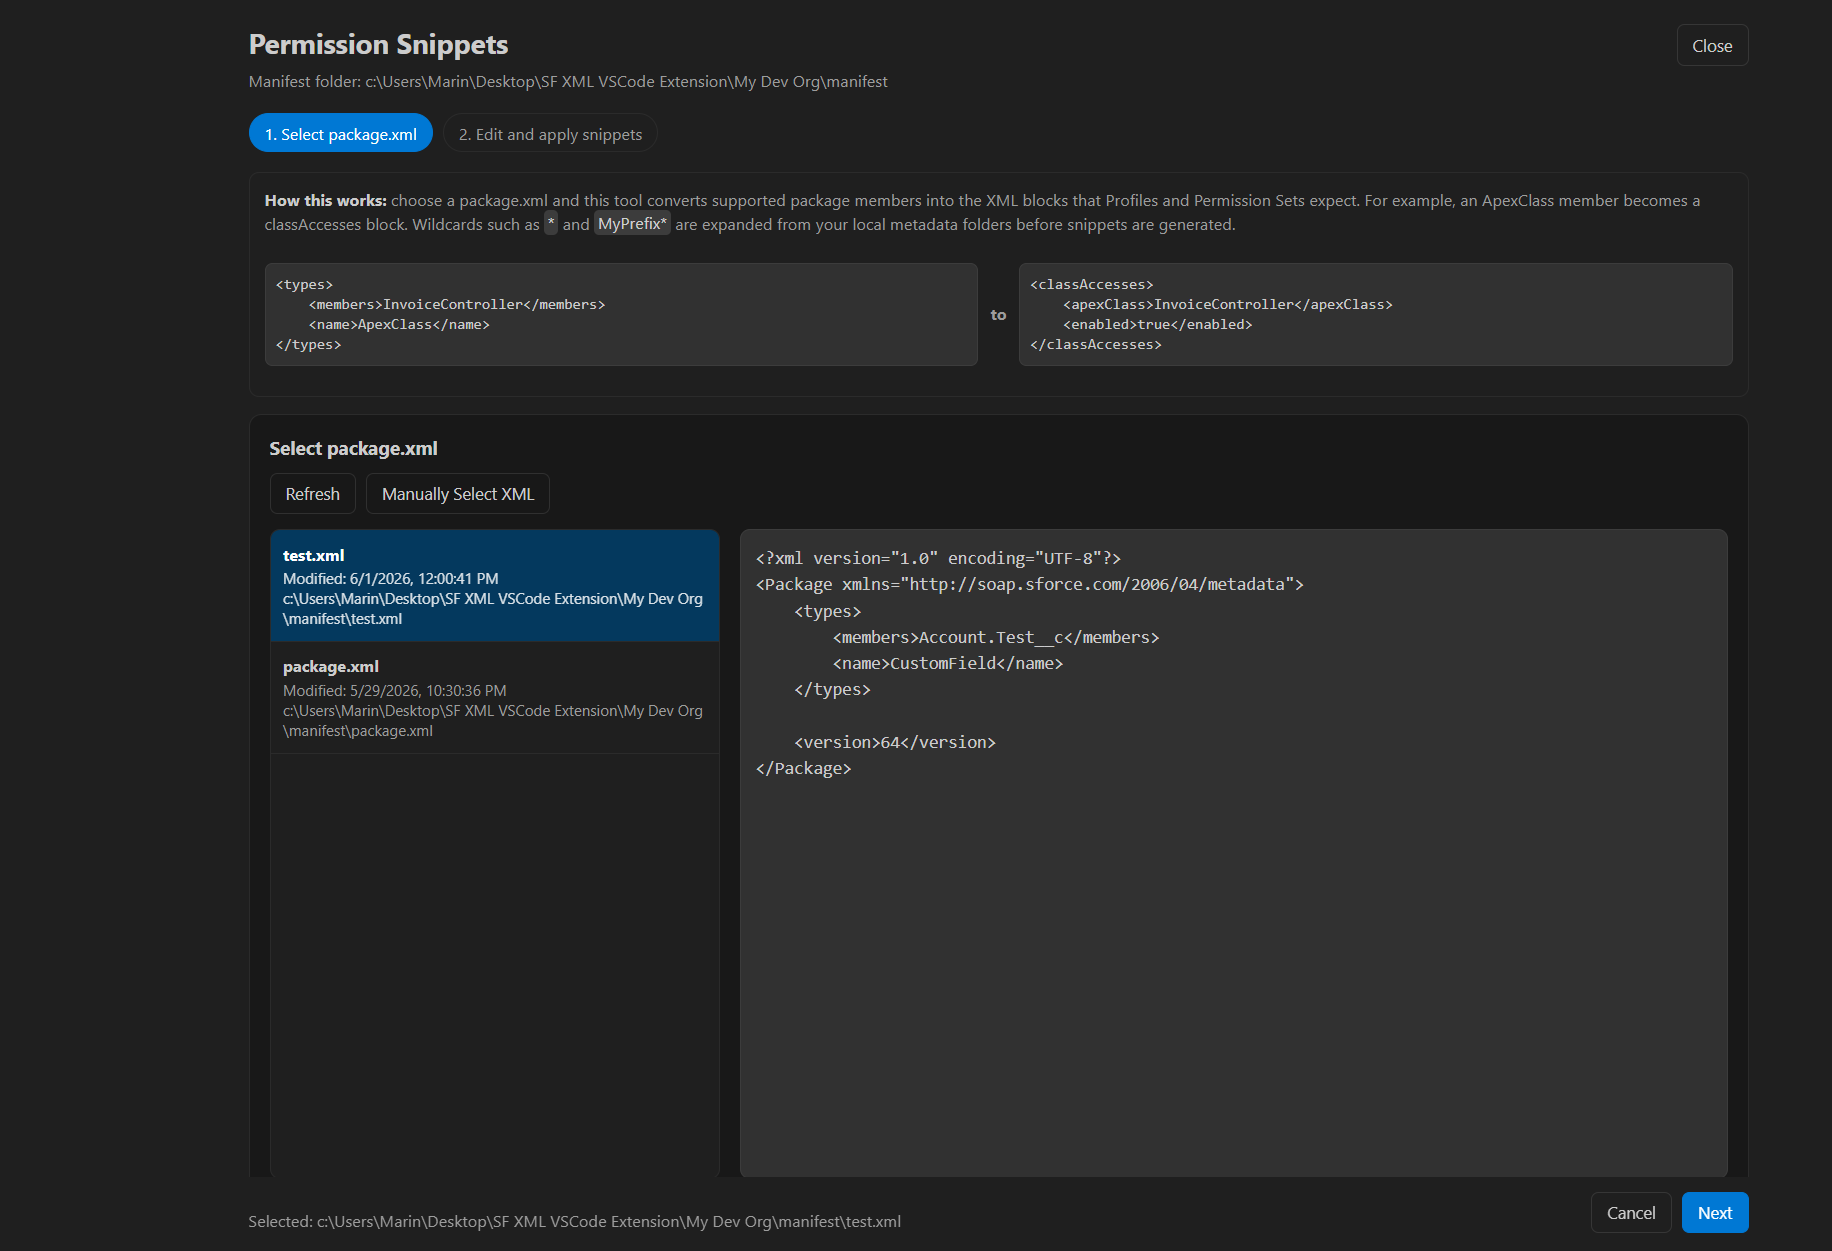
Task: Click package.xml modified date 5/29/2026
Action: click(395, 691)
